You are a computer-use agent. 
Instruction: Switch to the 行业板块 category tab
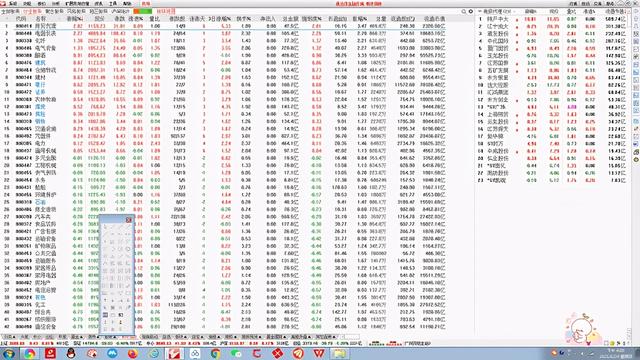point(32,11)
